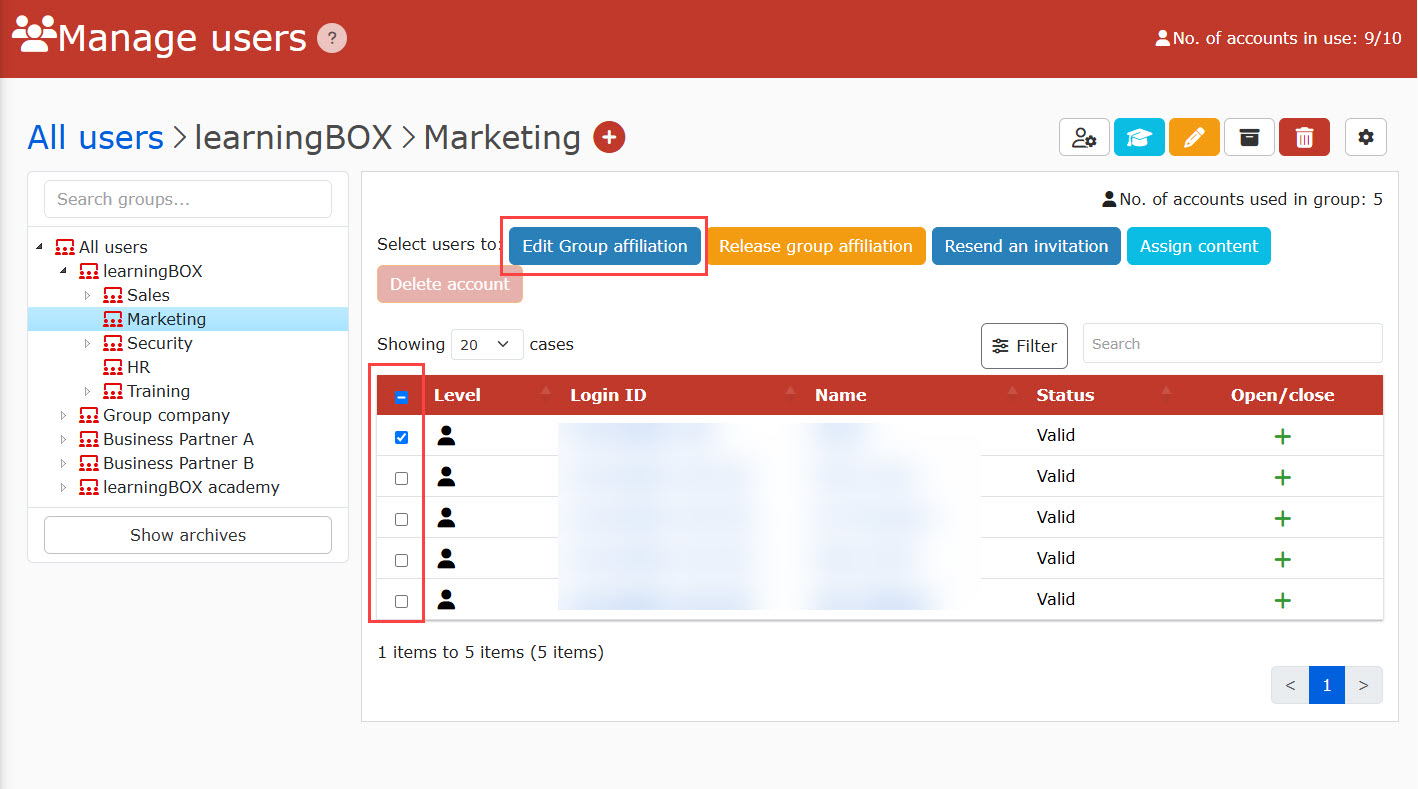Open the gear settings icon button
This screenshot has width=1418, height=789.
(1366, 137)
